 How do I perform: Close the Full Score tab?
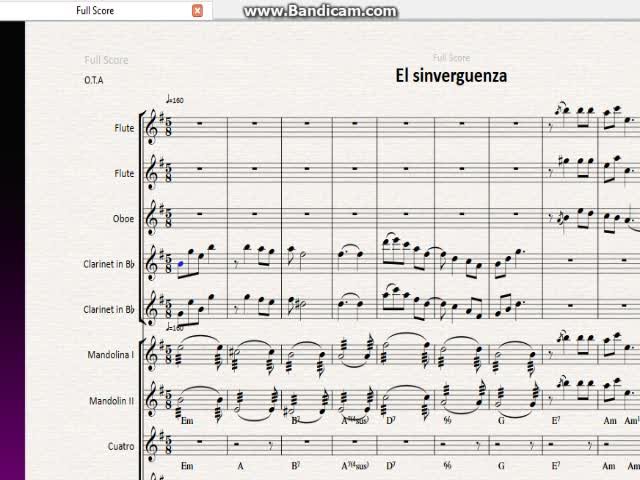coord(197,11)
